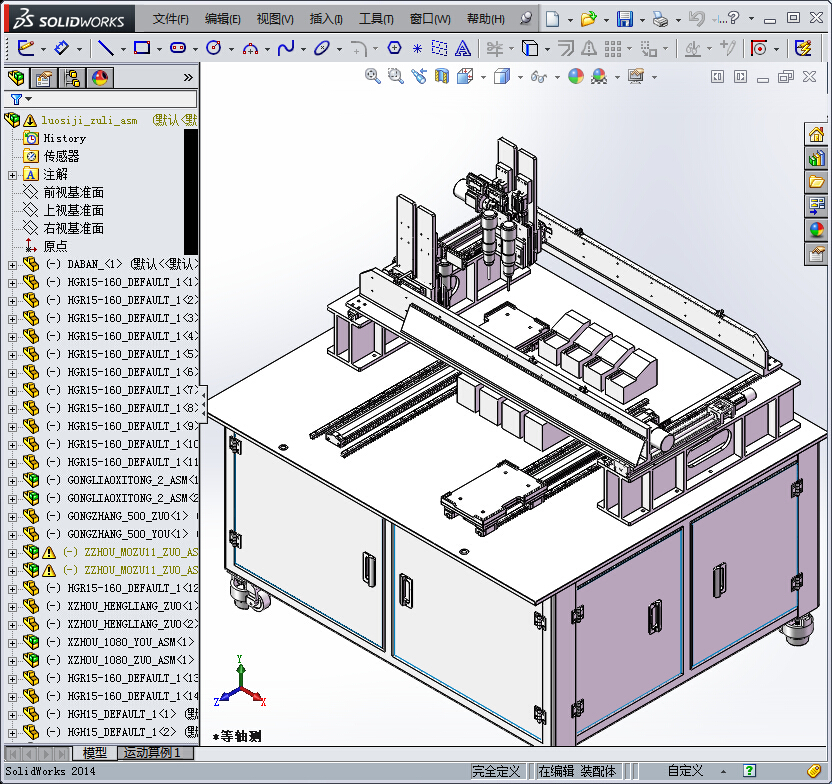The width and height of the screenshot is (832, 784).
Task: Click the Edit Appearance color ball icon
Action: (576, 76)
